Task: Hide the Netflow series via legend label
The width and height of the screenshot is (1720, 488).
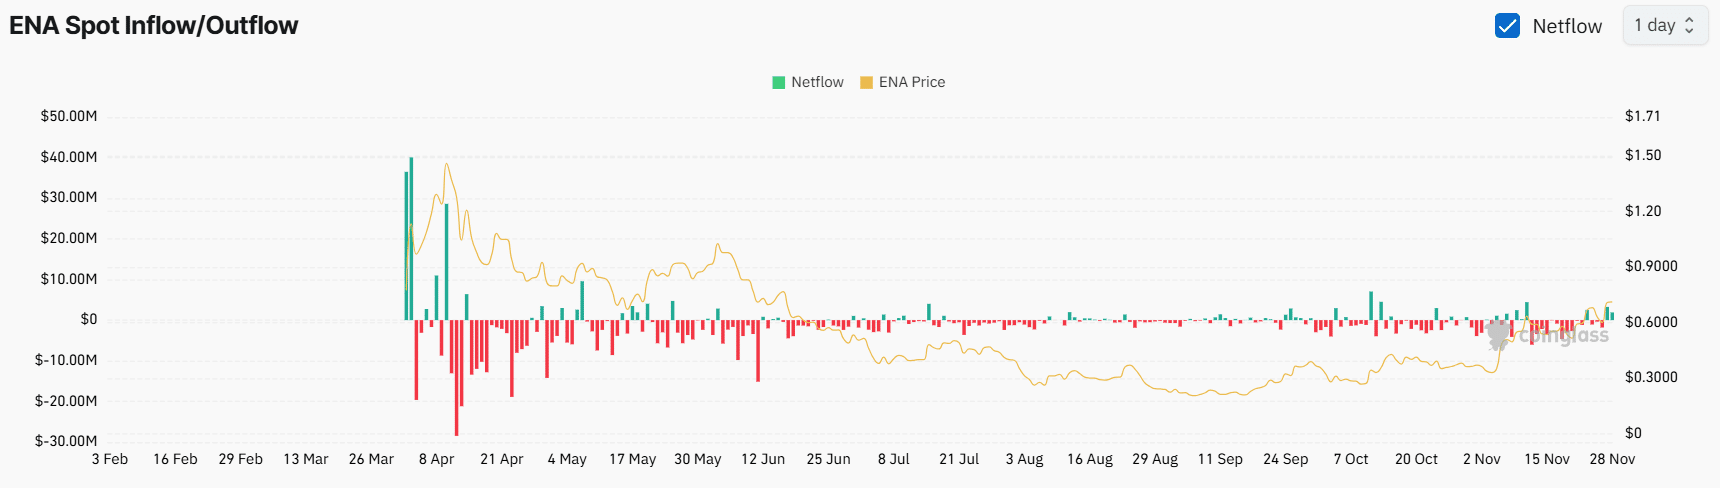Action: tap(817, 82)
